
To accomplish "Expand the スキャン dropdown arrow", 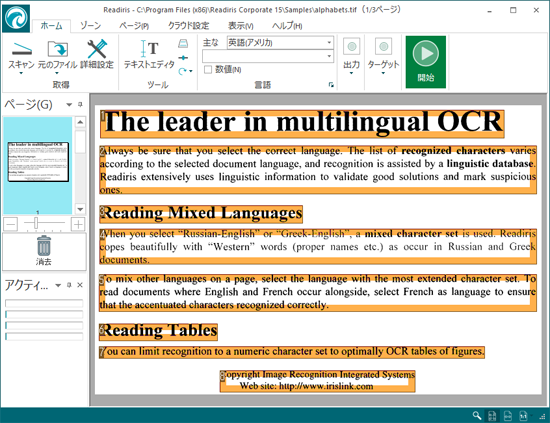I will point(21,73).
